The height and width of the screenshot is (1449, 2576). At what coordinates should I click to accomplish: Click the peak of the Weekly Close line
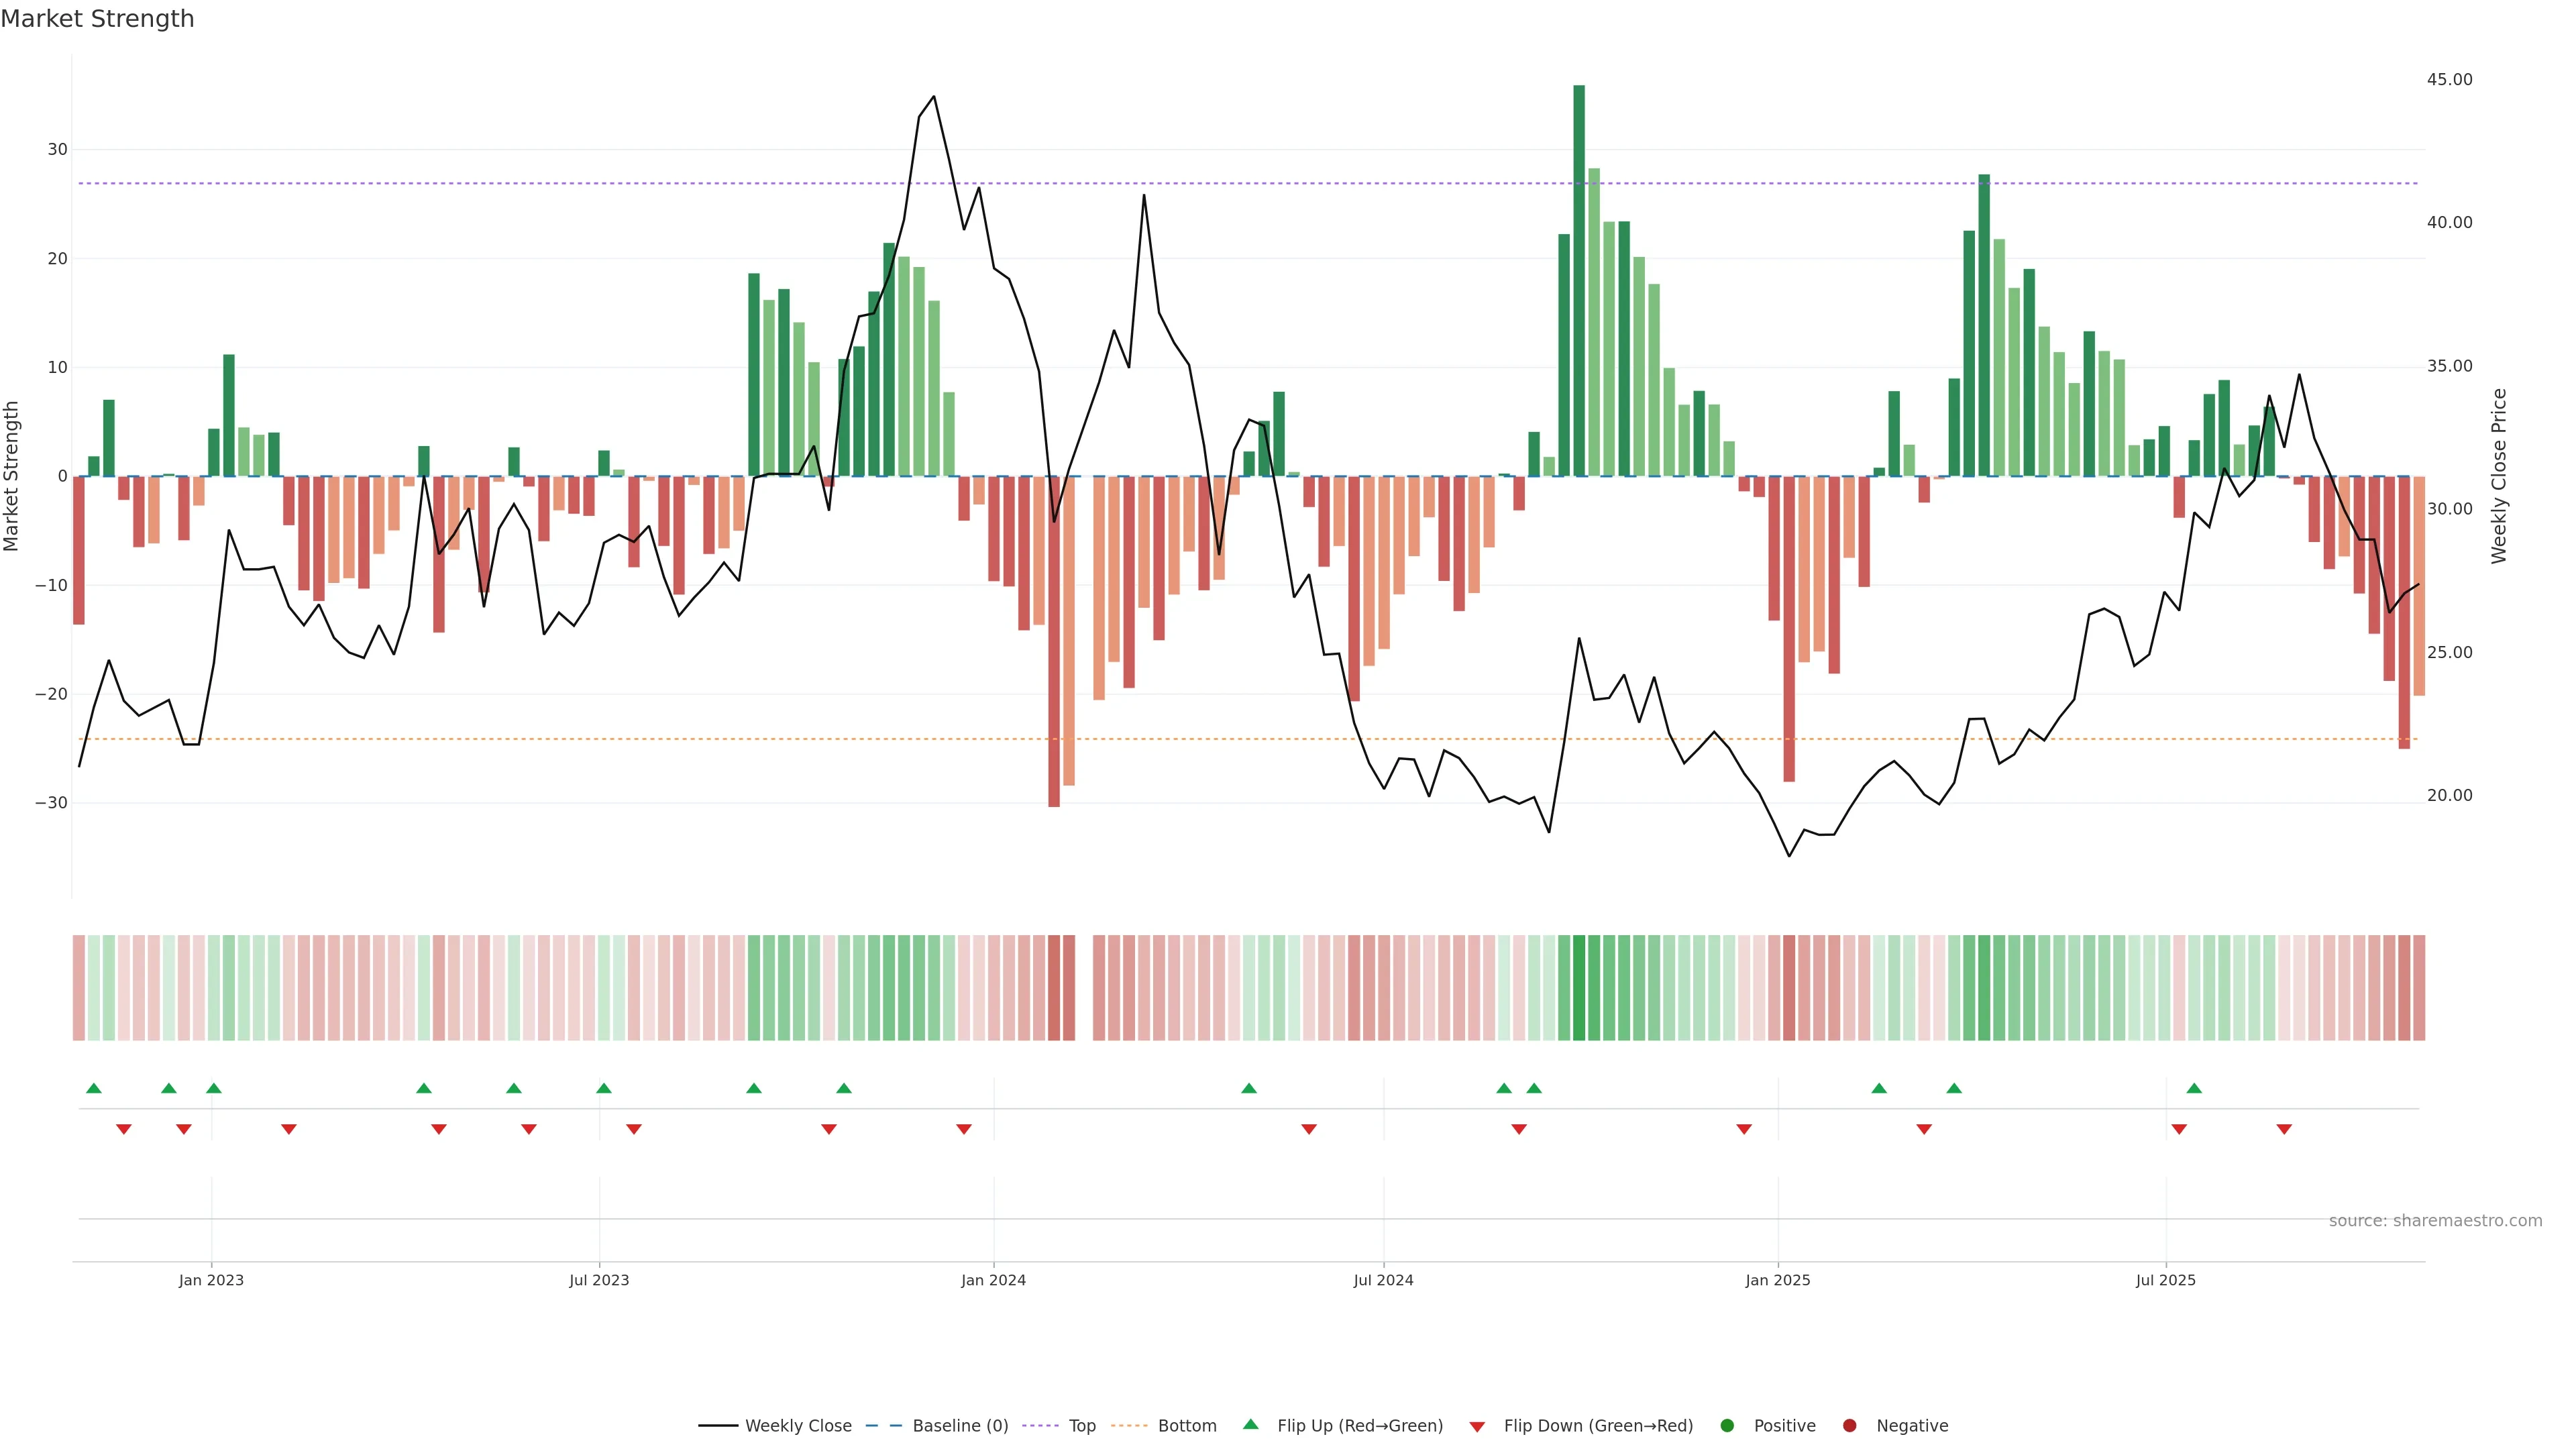pos(934,97)
